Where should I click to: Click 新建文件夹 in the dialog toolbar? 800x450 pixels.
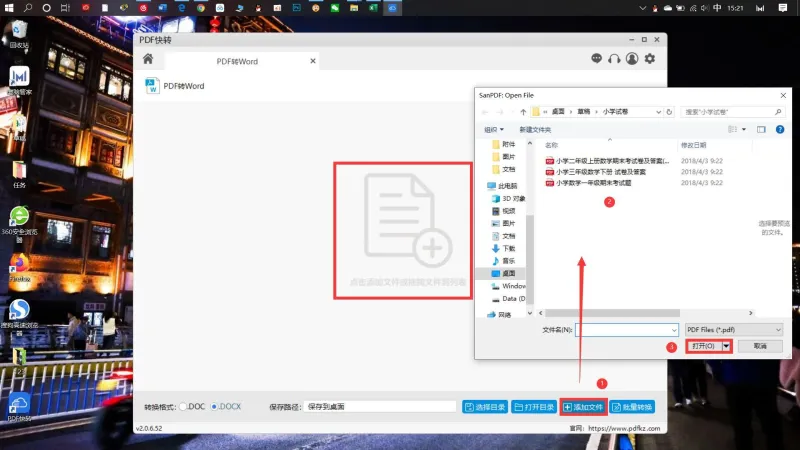pyautogui.click(x=535, y=130)
